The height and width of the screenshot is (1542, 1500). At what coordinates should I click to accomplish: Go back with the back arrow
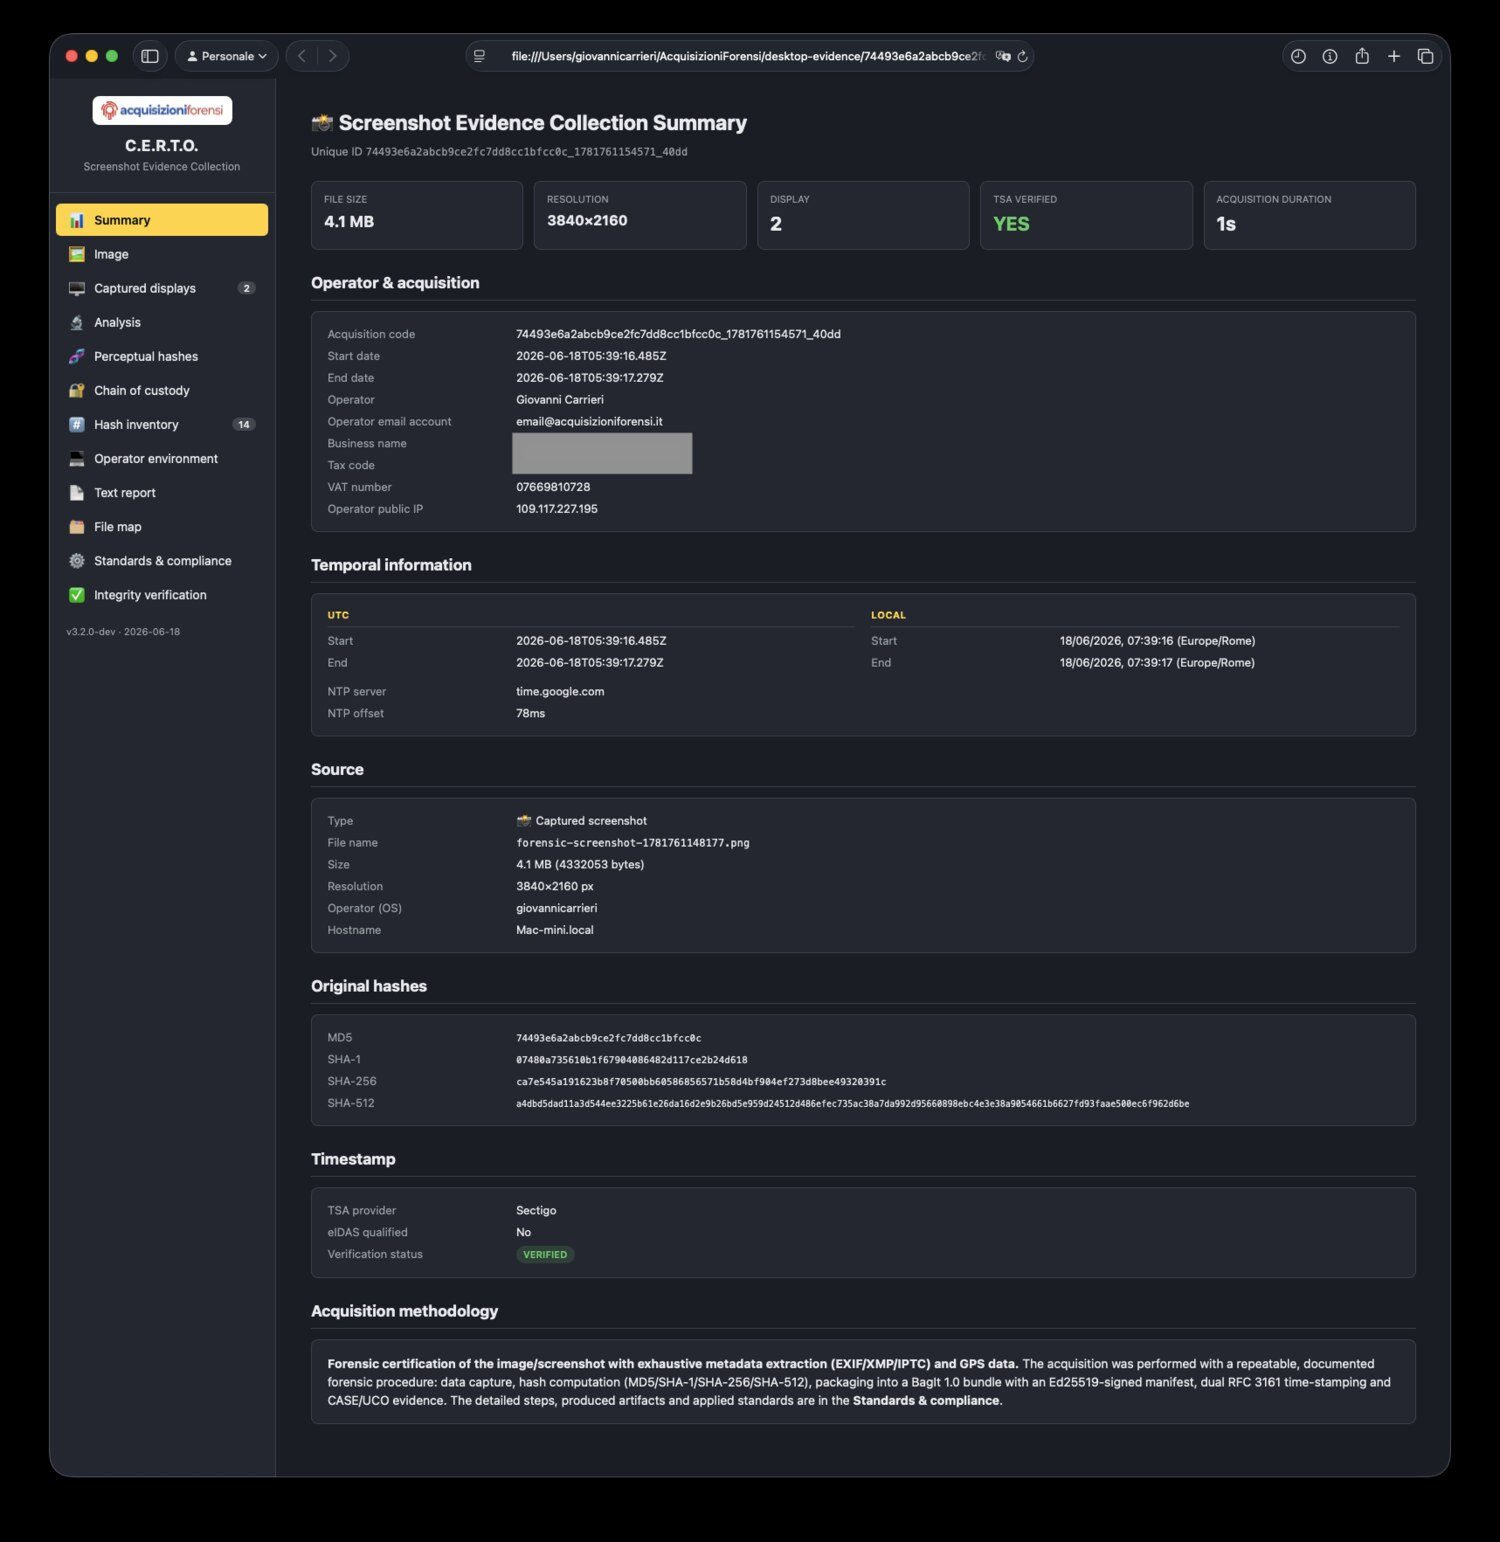[x=302, y=56]
